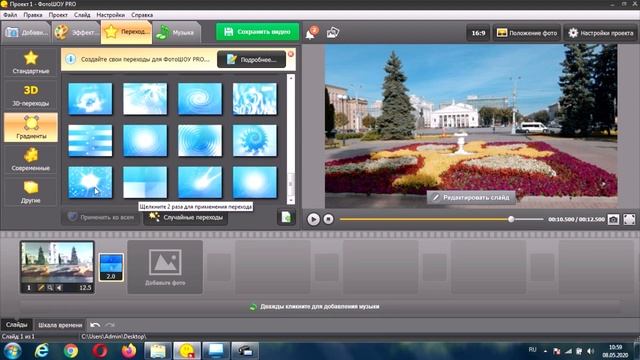
Task: Pick the comet streak gradient transition
Action: (x=200, y=182)
